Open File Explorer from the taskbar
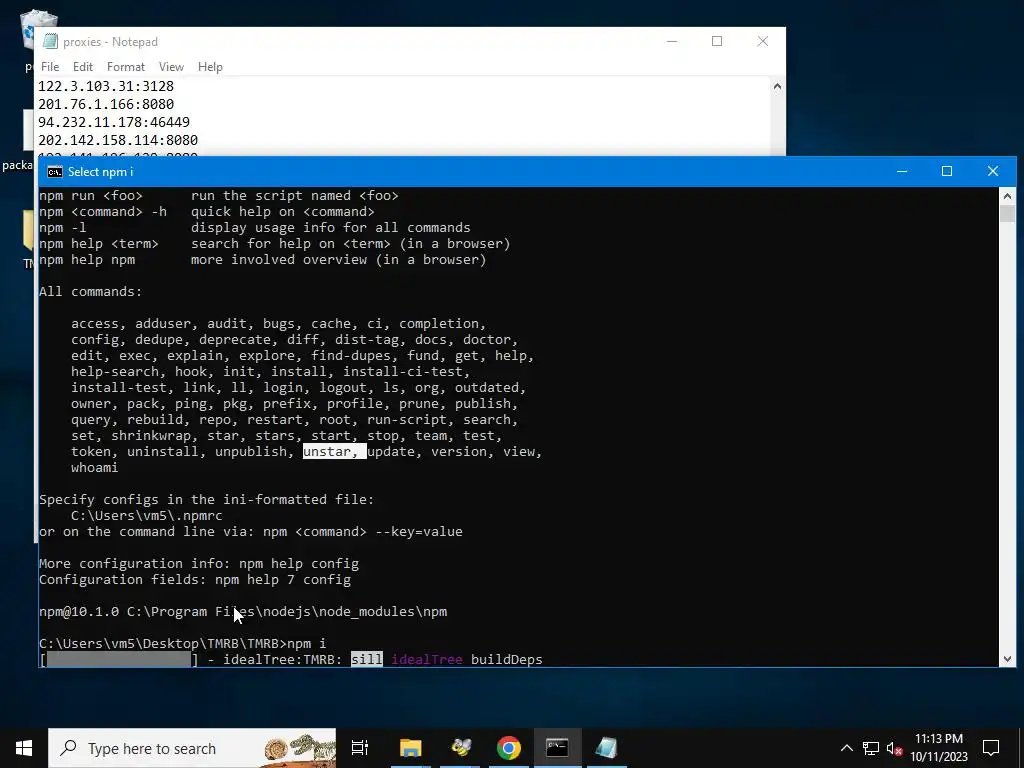 (x=411, y=748)
